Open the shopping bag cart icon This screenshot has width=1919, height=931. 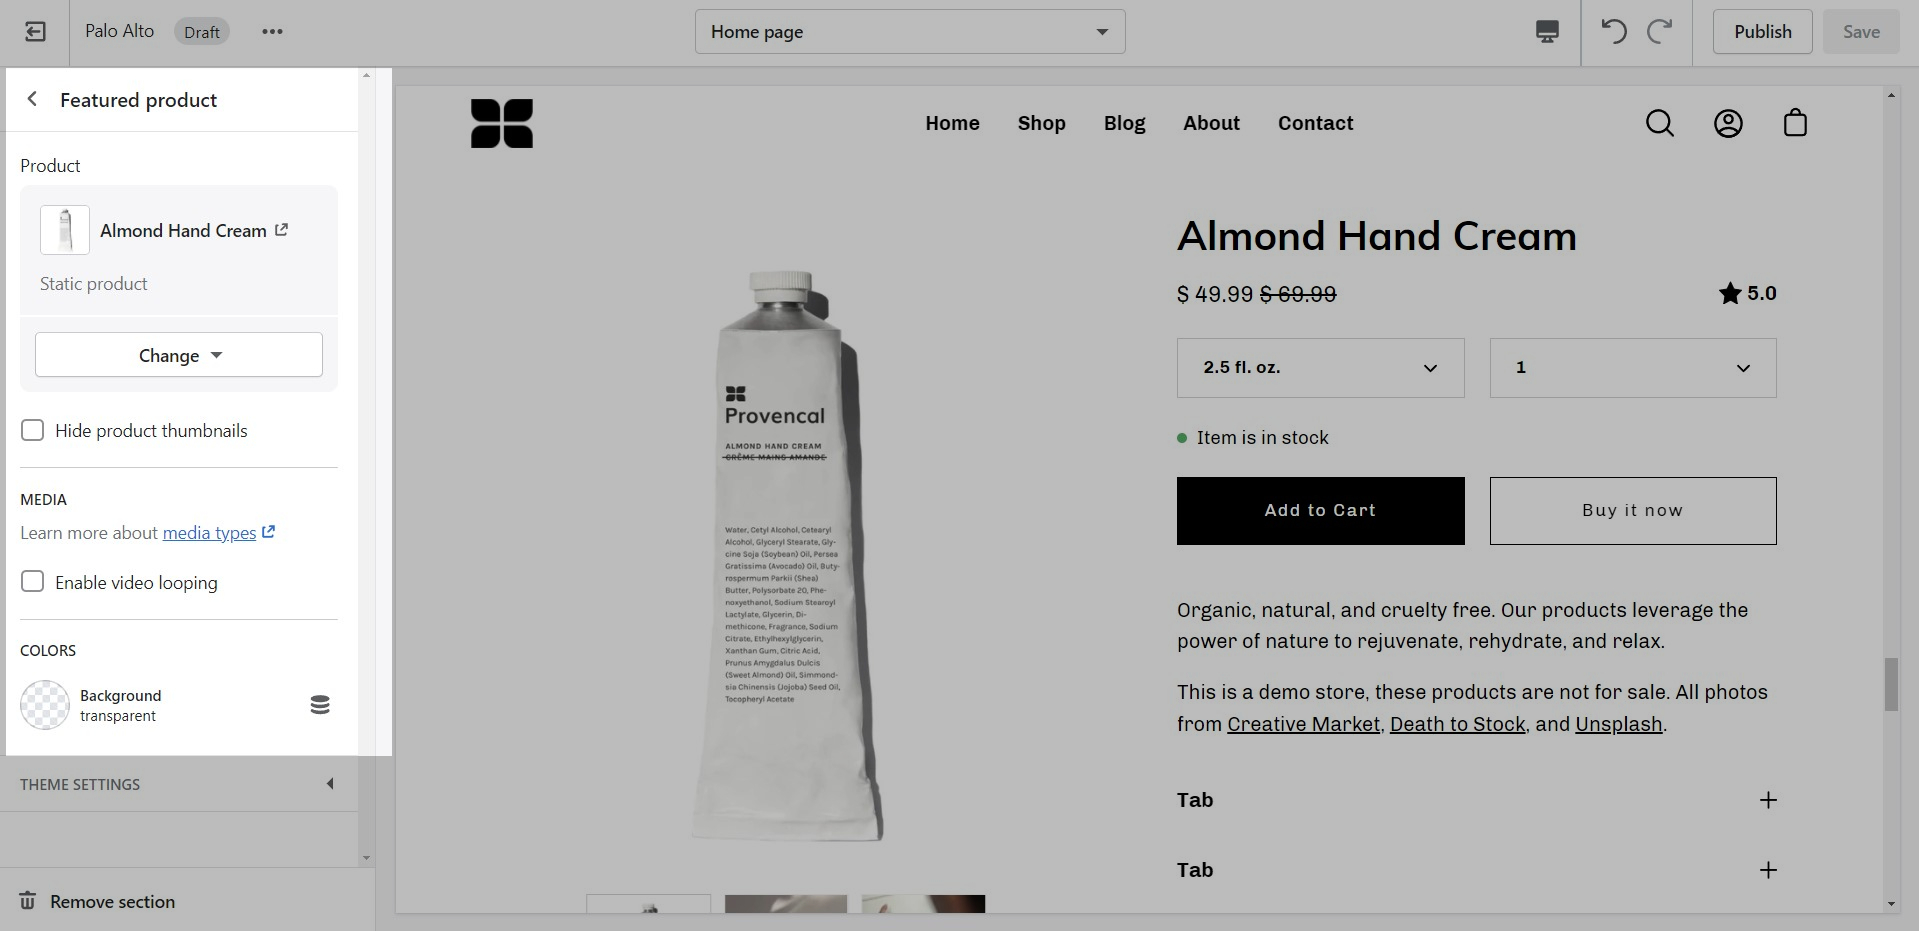tap(1795, 123)
